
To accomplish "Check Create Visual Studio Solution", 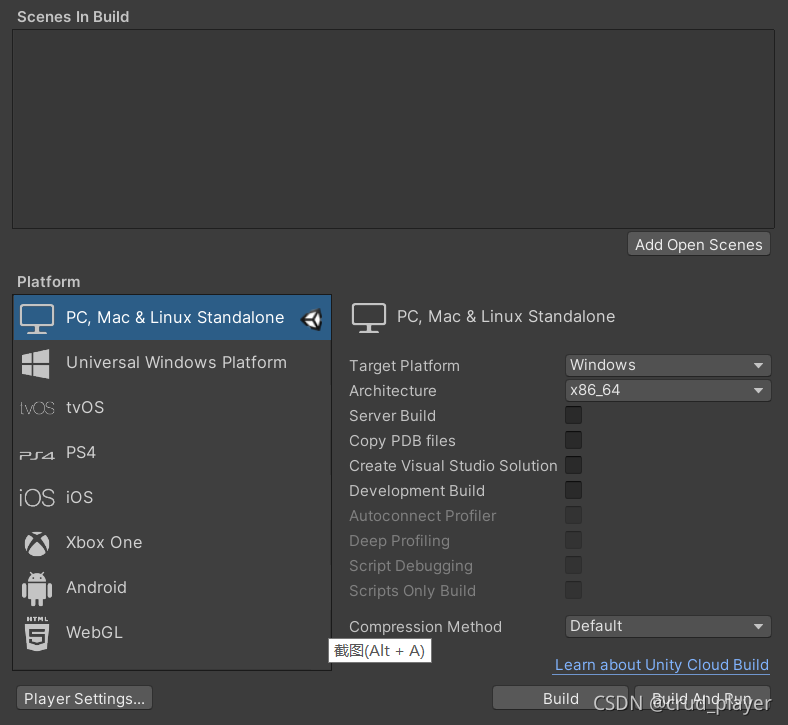I will tap(573, 465).
